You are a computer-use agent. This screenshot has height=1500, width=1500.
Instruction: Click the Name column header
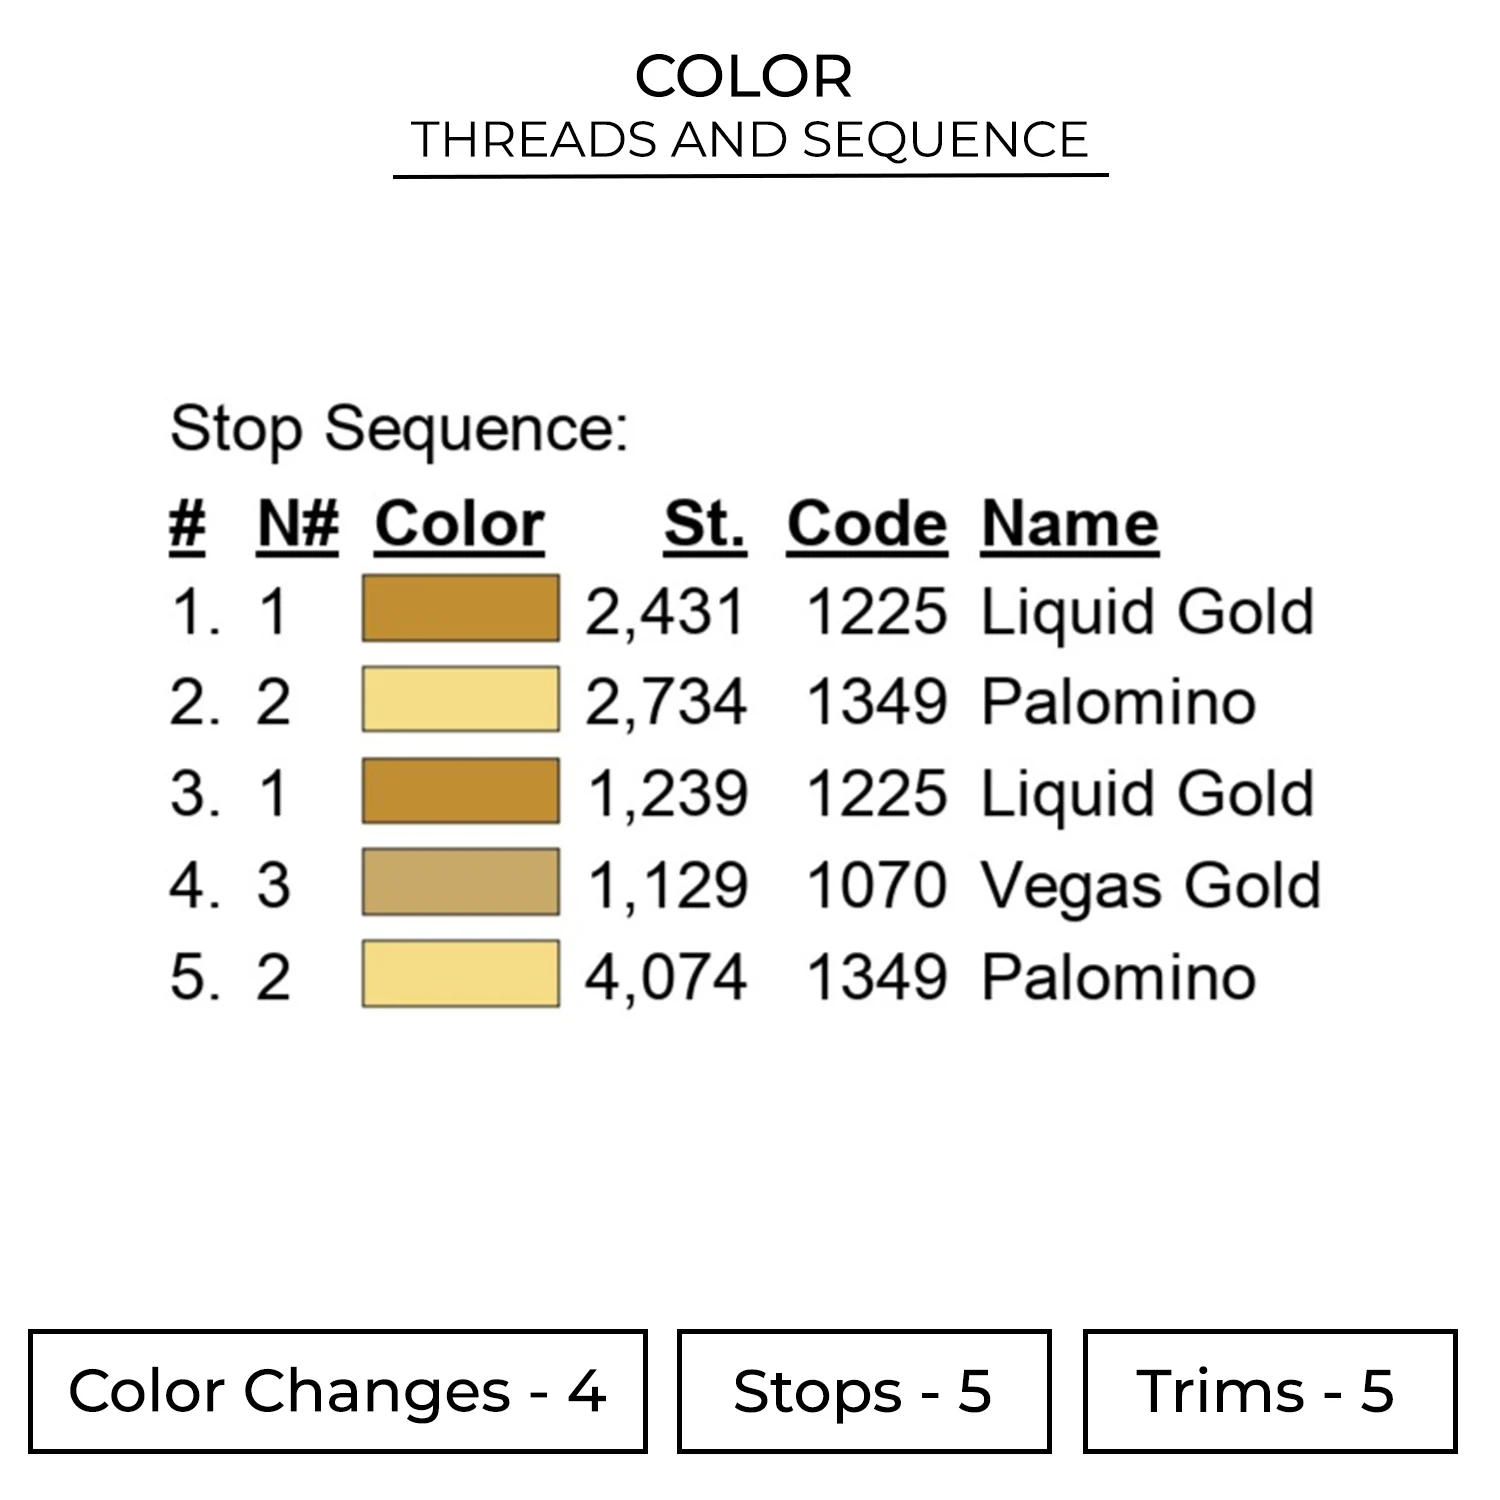[1070, 524]
